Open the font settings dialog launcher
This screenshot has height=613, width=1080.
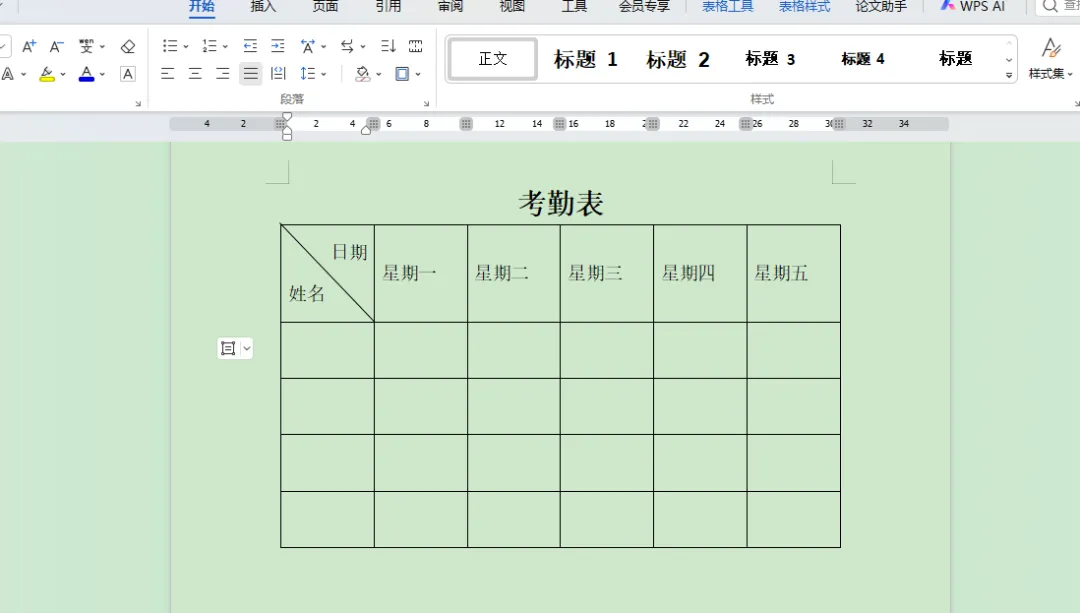coord(138,103)
